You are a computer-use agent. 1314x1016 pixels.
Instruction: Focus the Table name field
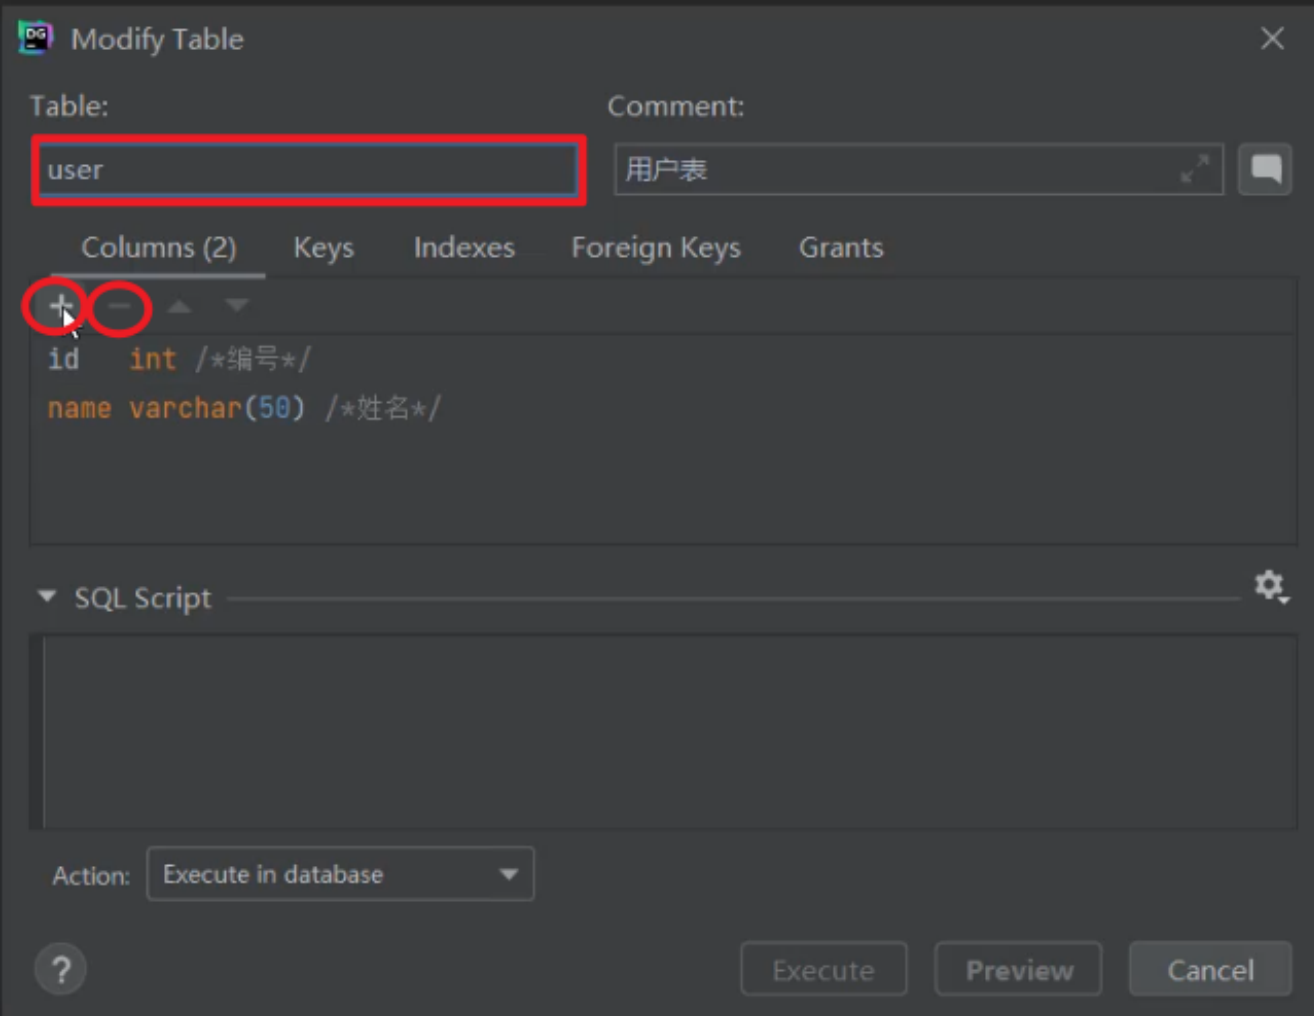[x=308, y=170]
